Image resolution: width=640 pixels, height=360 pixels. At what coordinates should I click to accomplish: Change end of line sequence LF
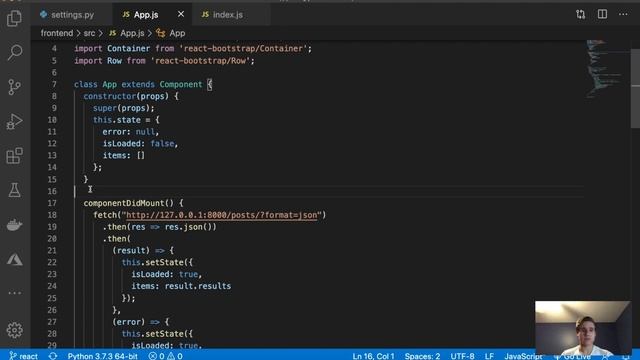point(489,356)
